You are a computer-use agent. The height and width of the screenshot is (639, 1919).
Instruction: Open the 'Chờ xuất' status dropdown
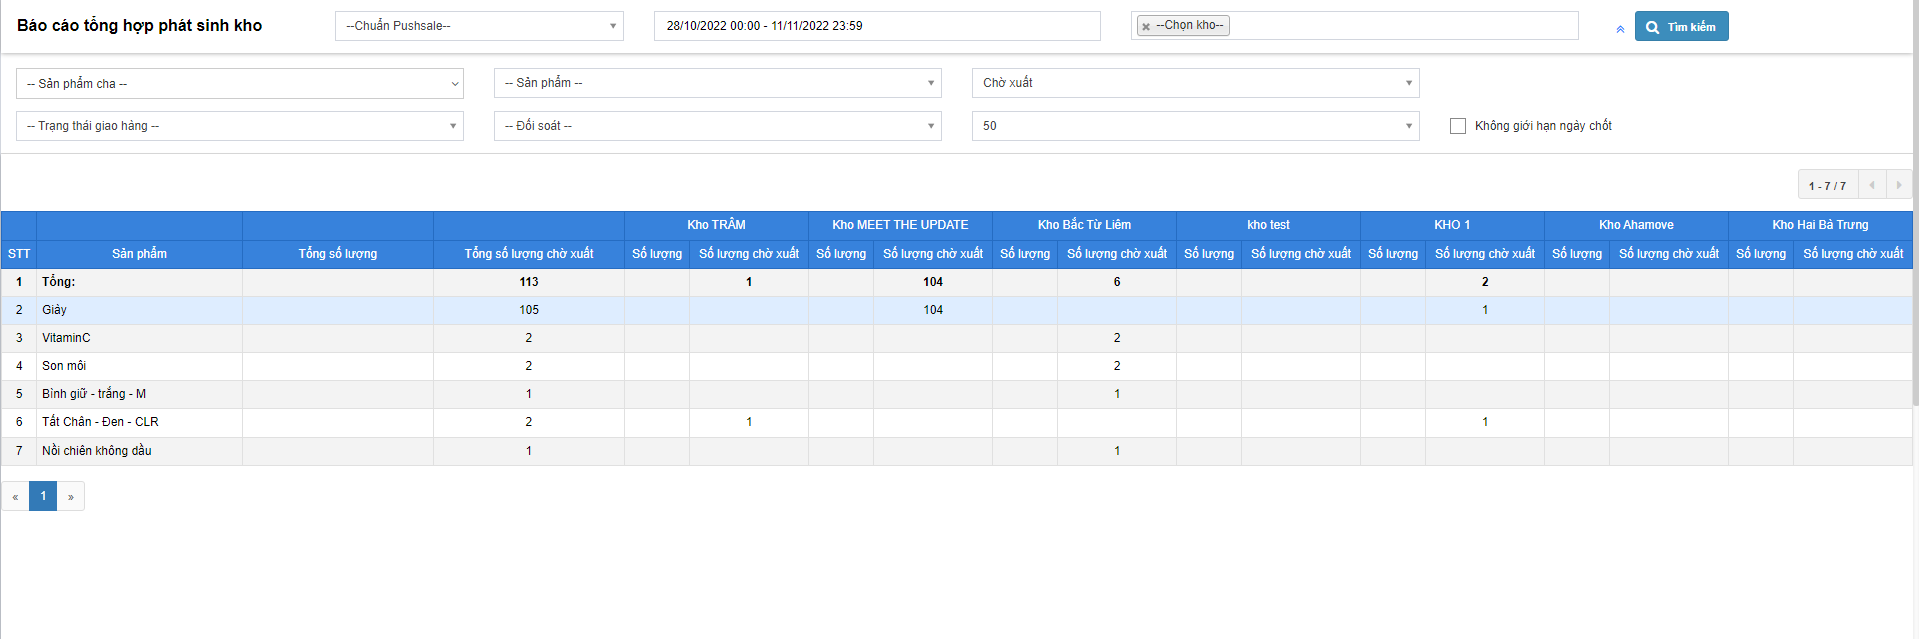1195,83
